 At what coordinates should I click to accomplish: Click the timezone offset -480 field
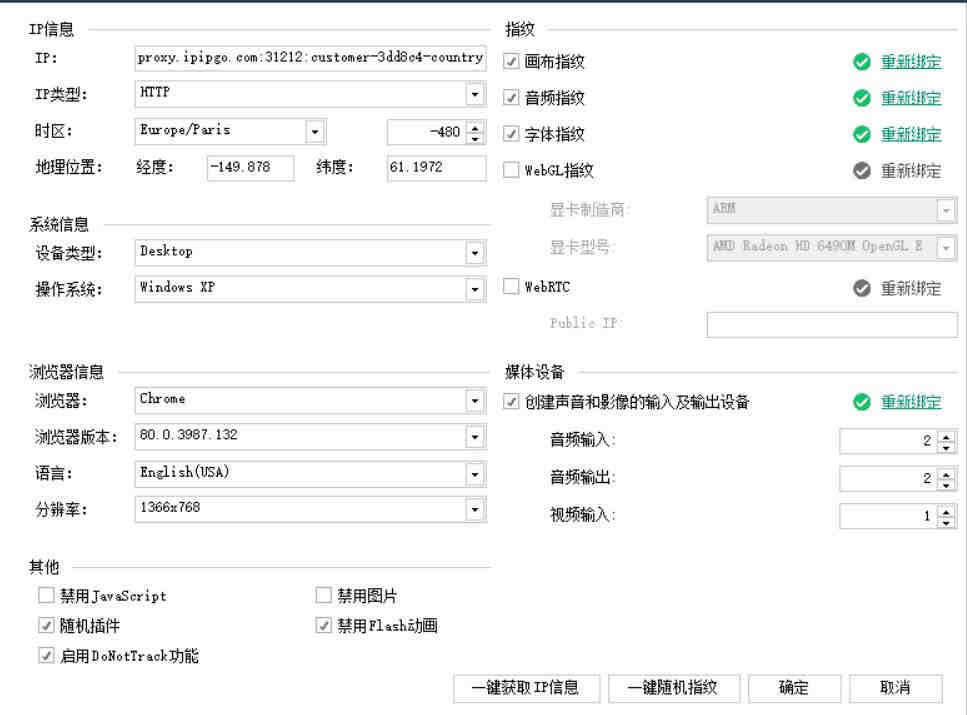click(x=426, y=132)
